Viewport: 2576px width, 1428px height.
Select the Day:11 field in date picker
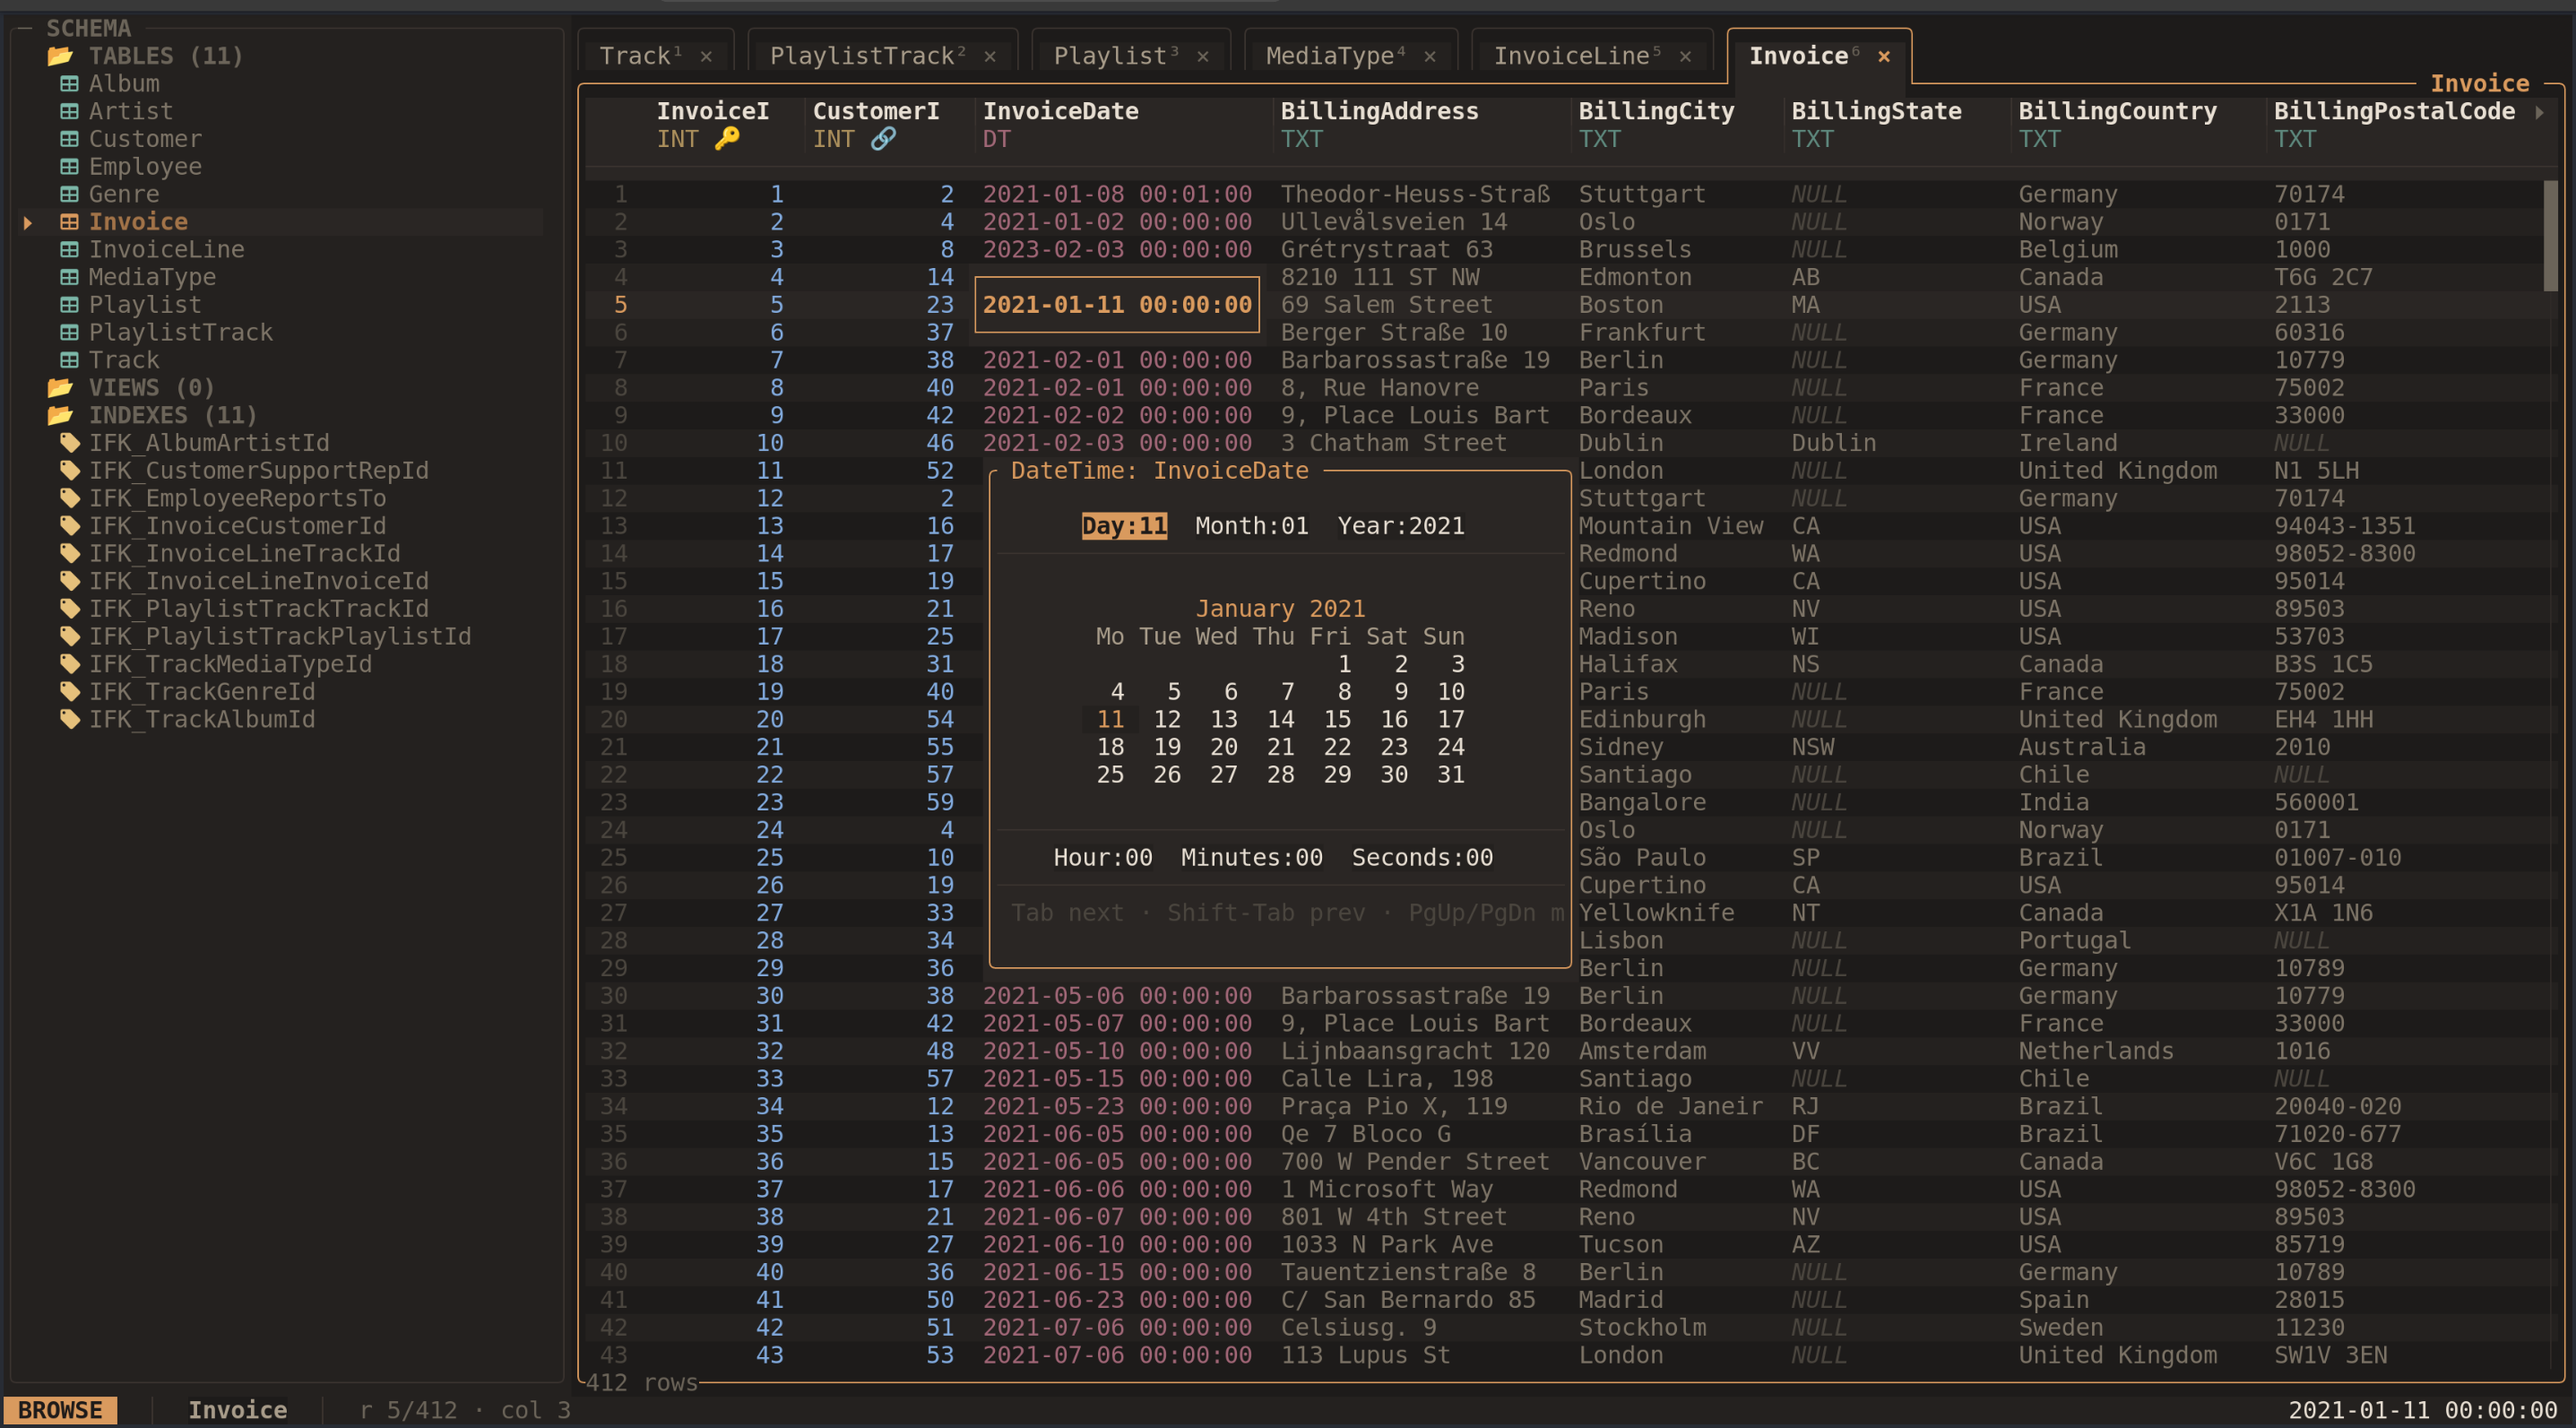point(1124,525)
